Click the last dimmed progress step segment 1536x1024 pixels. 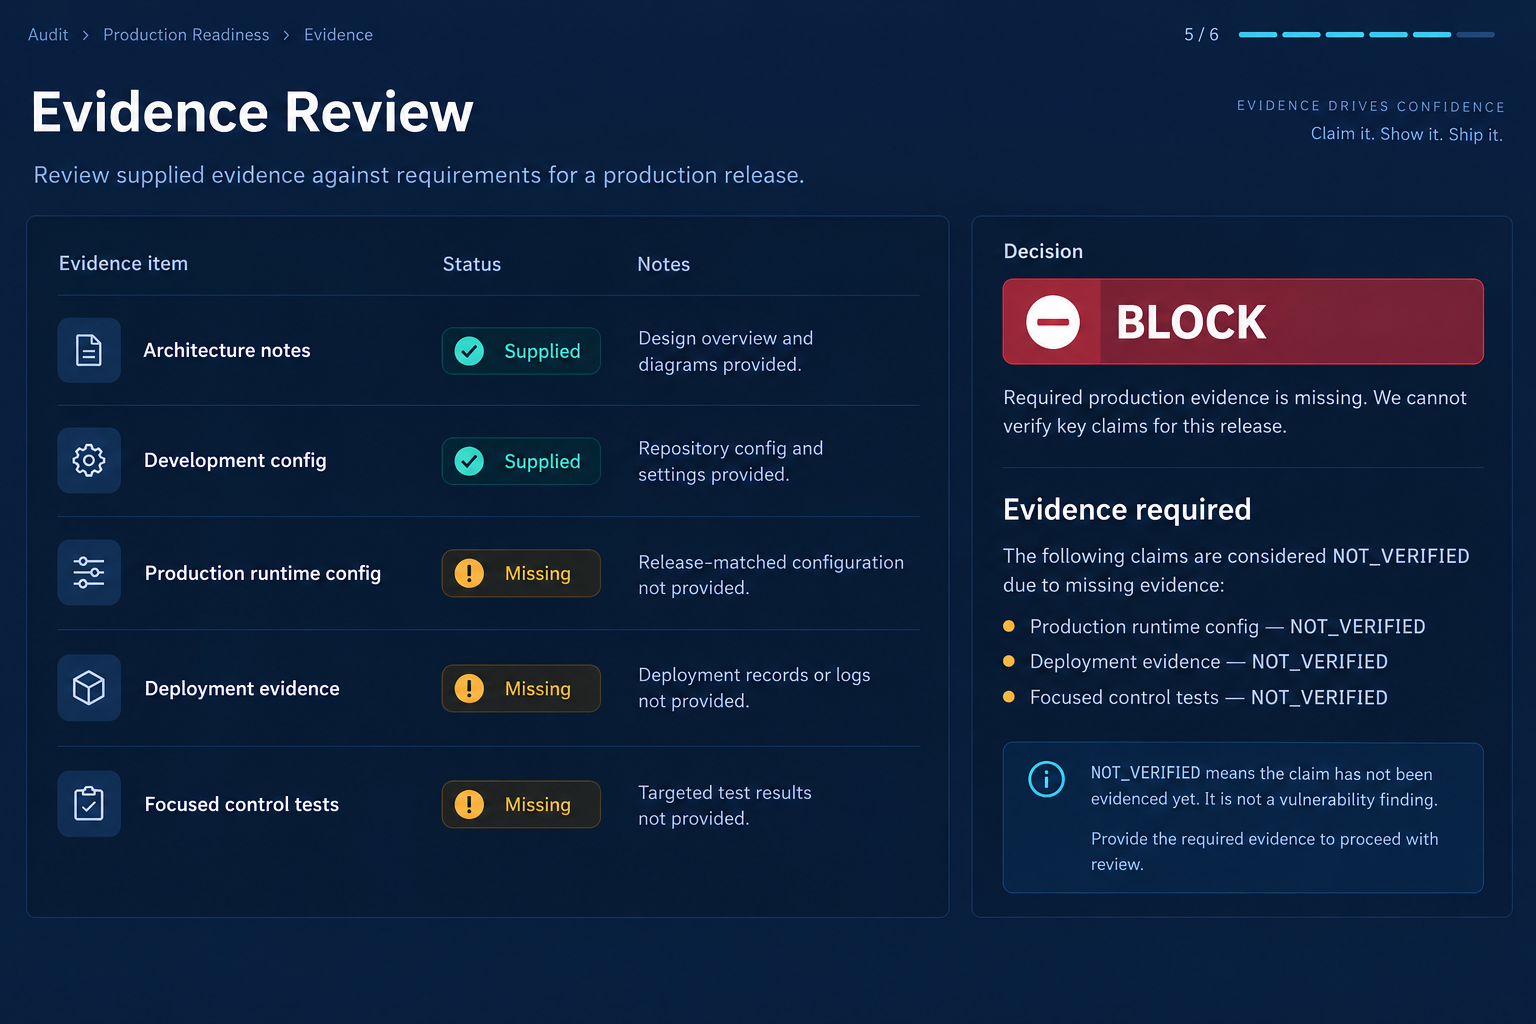point(1476,34)
